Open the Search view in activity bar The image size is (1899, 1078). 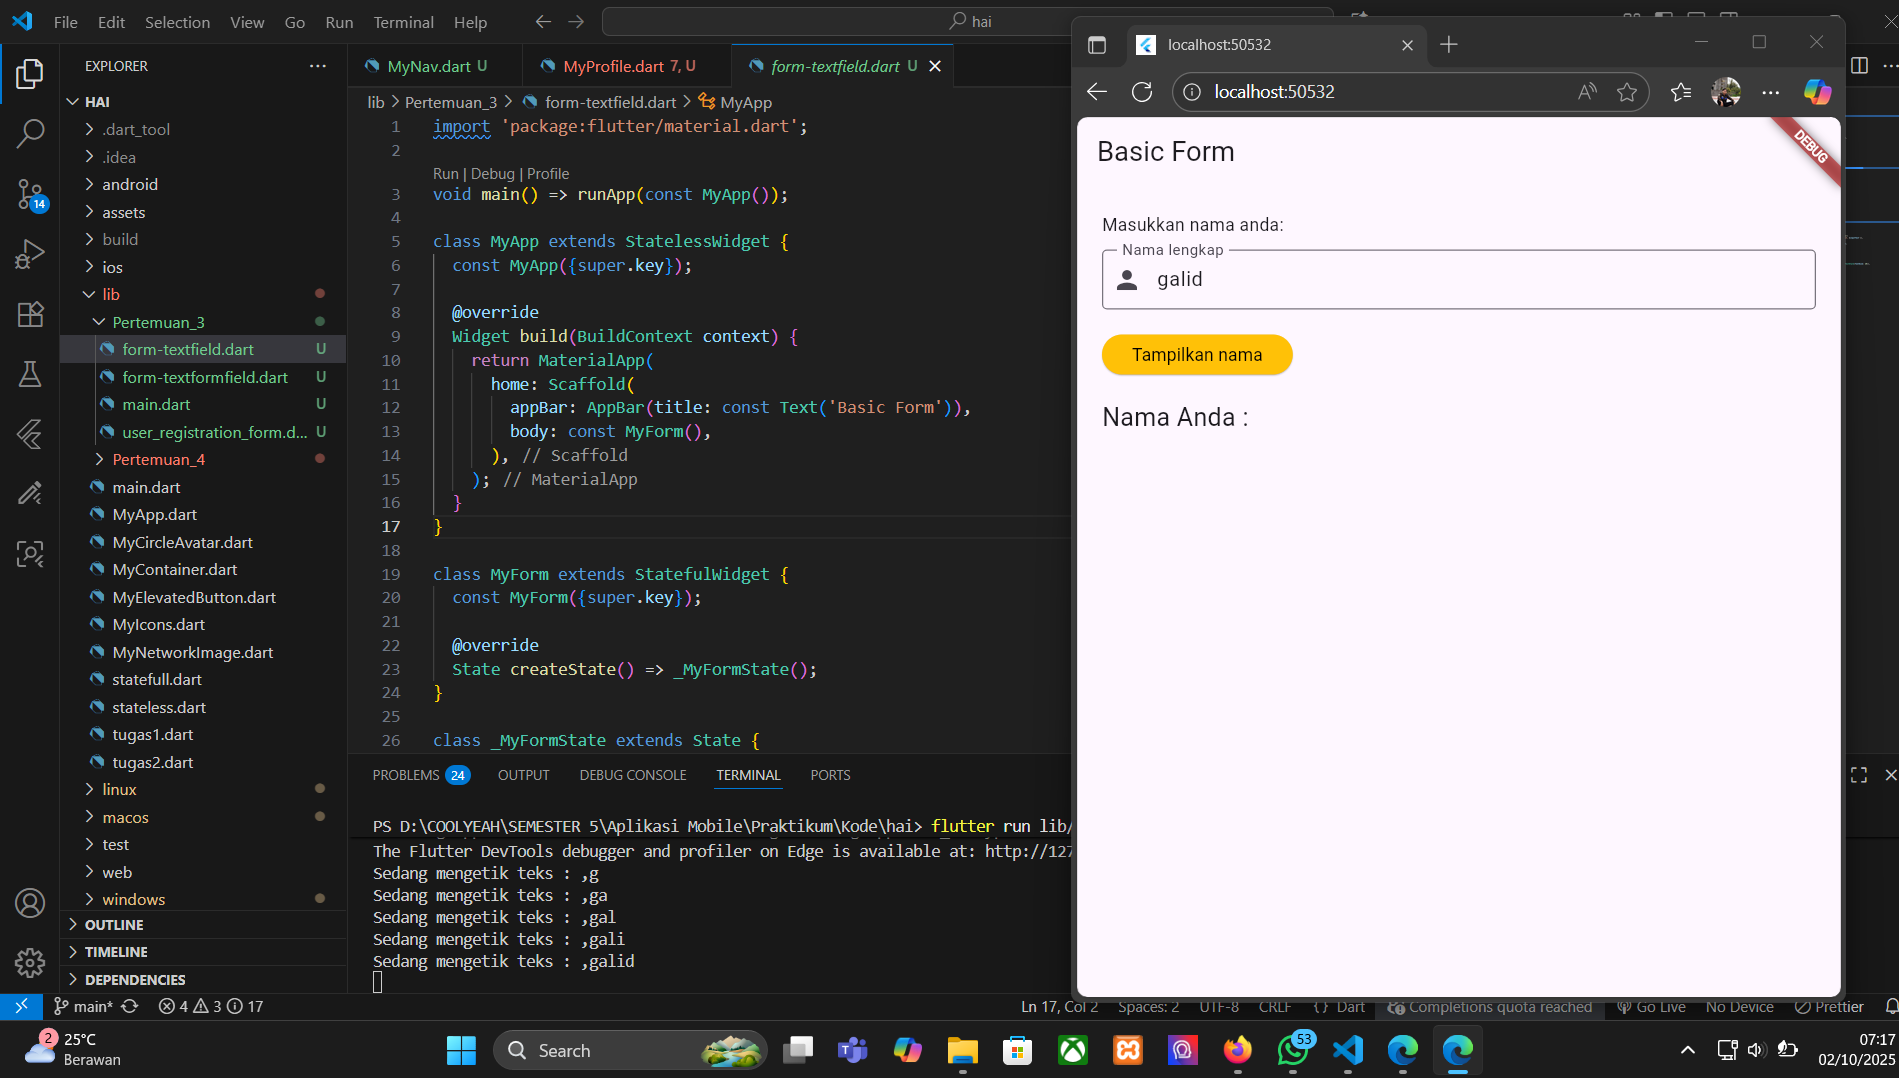point(30,133)
